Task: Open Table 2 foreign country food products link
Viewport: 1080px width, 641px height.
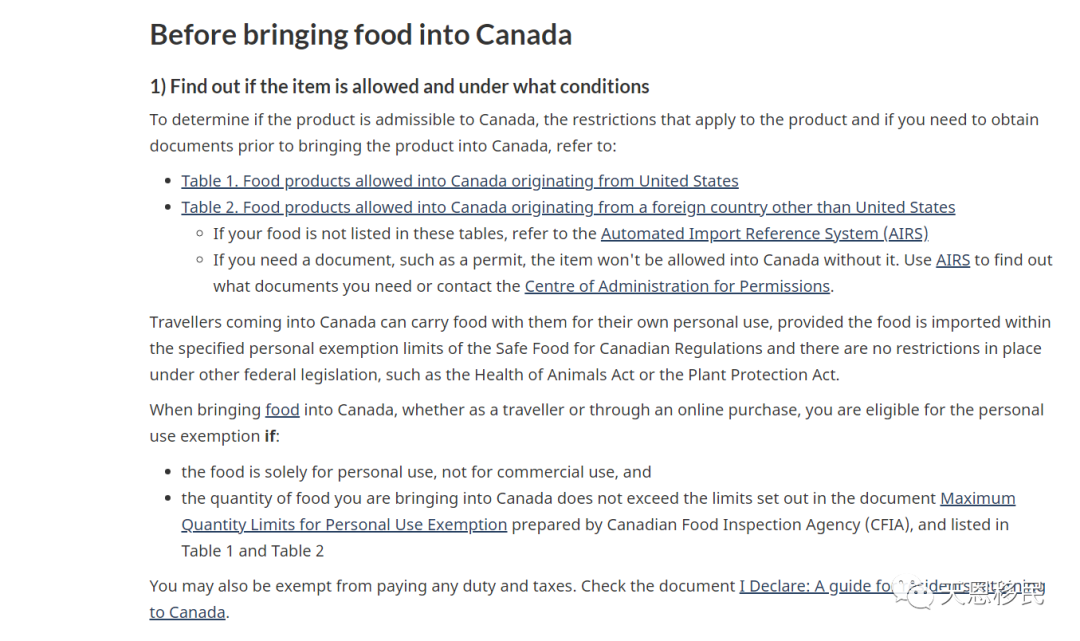Action: (x=568, y=207)
